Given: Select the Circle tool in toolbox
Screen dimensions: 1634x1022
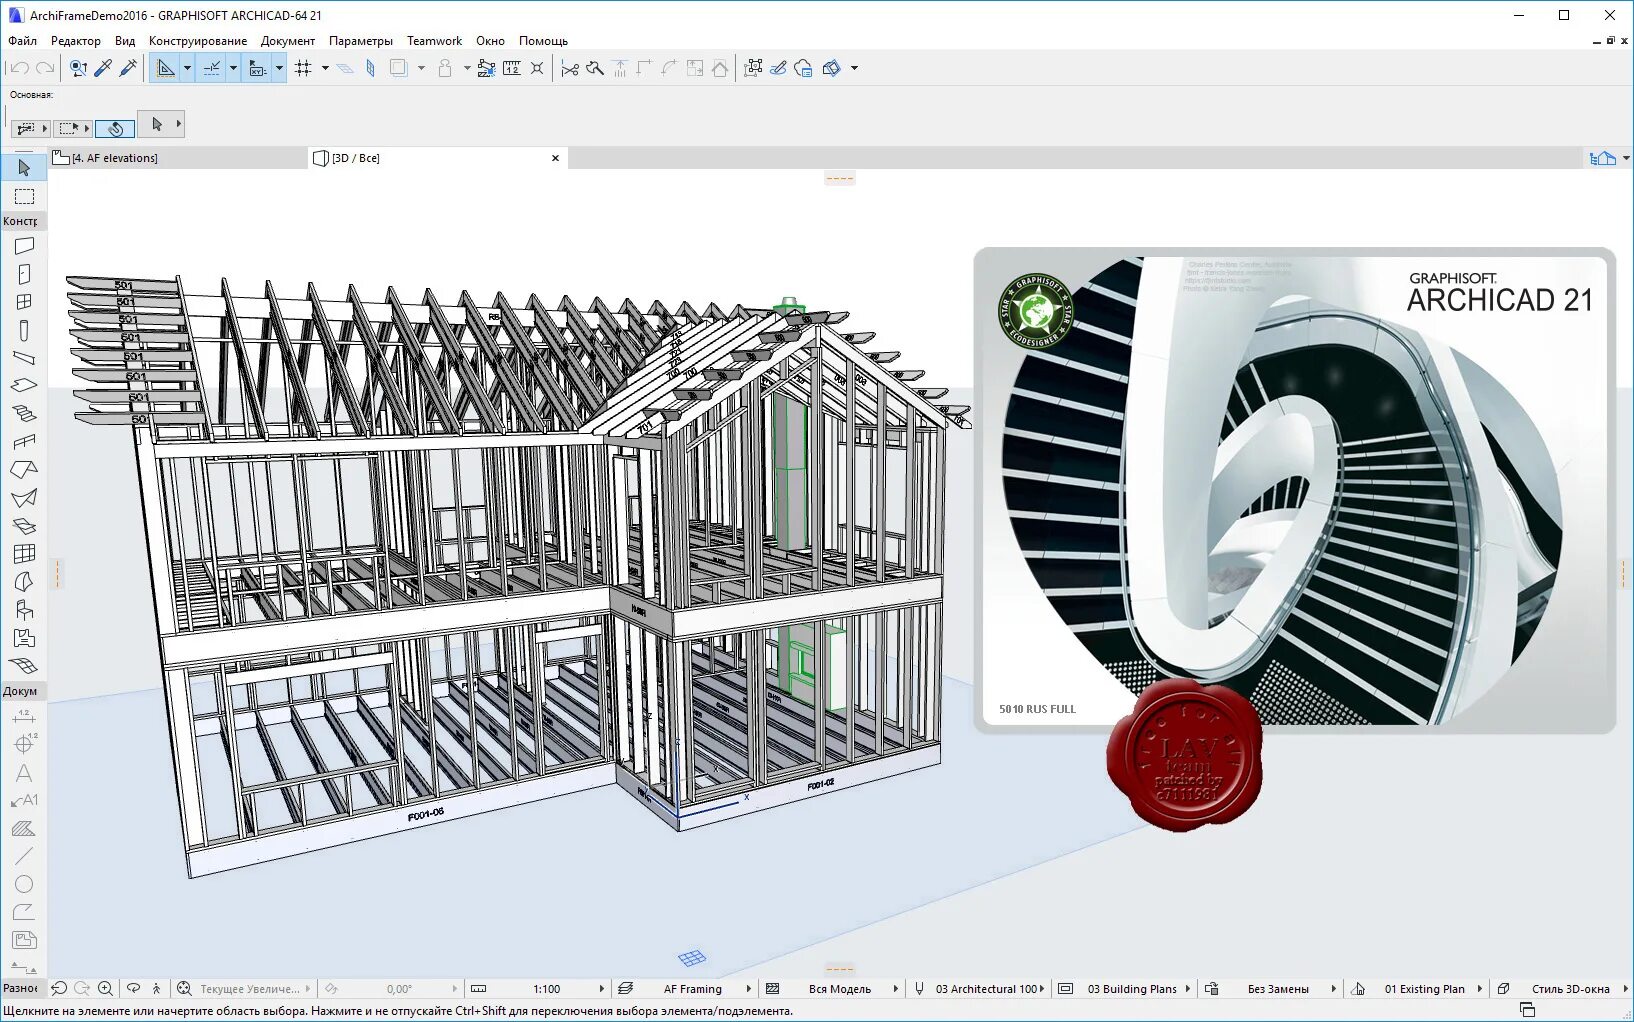Looking at the screenshot, I should pos(24,884).
